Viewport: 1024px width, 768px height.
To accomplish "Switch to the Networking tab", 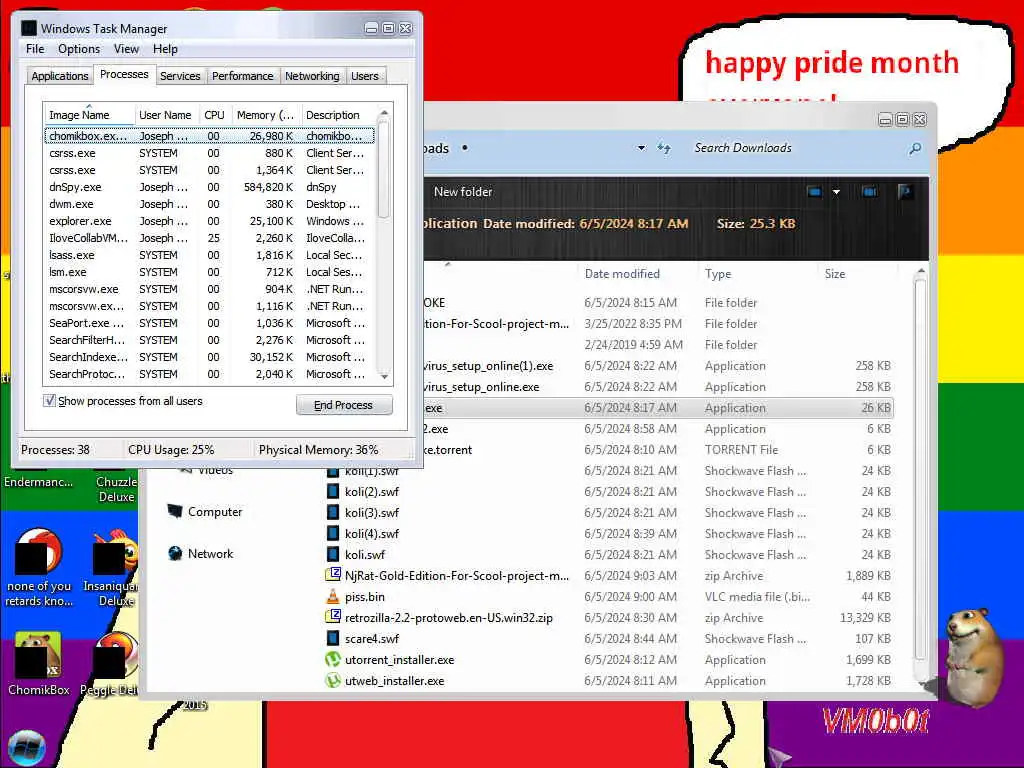I will tap(312, 76).
